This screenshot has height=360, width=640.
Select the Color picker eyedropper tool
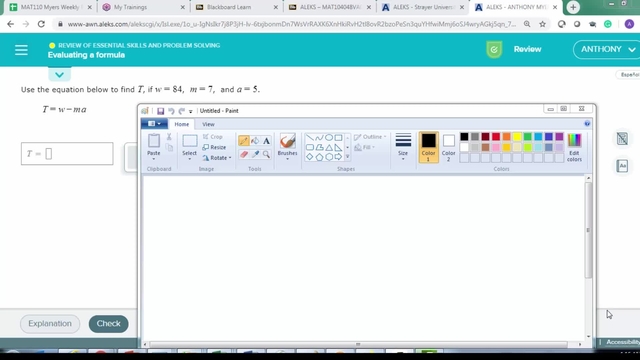click(x=255, y=154)
